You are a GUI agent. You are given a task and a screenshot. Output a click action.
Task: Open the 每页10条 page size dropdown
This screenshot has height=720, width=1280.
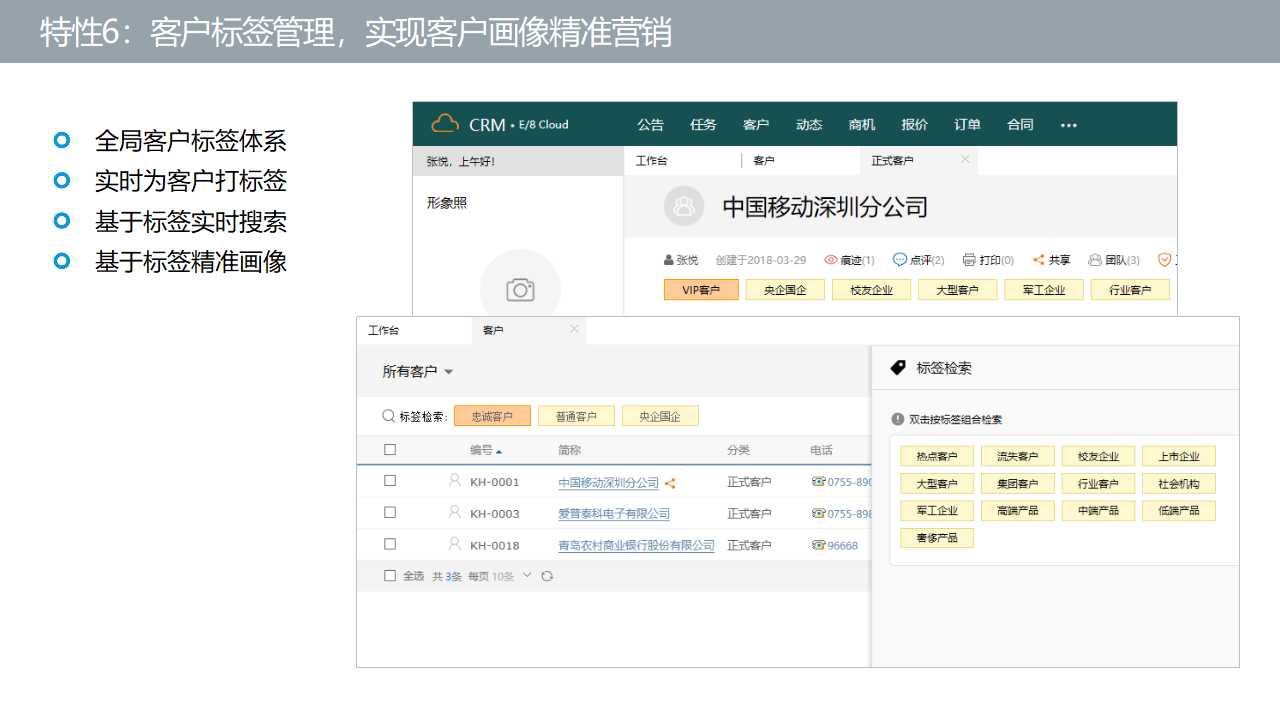tap(527, 576)
